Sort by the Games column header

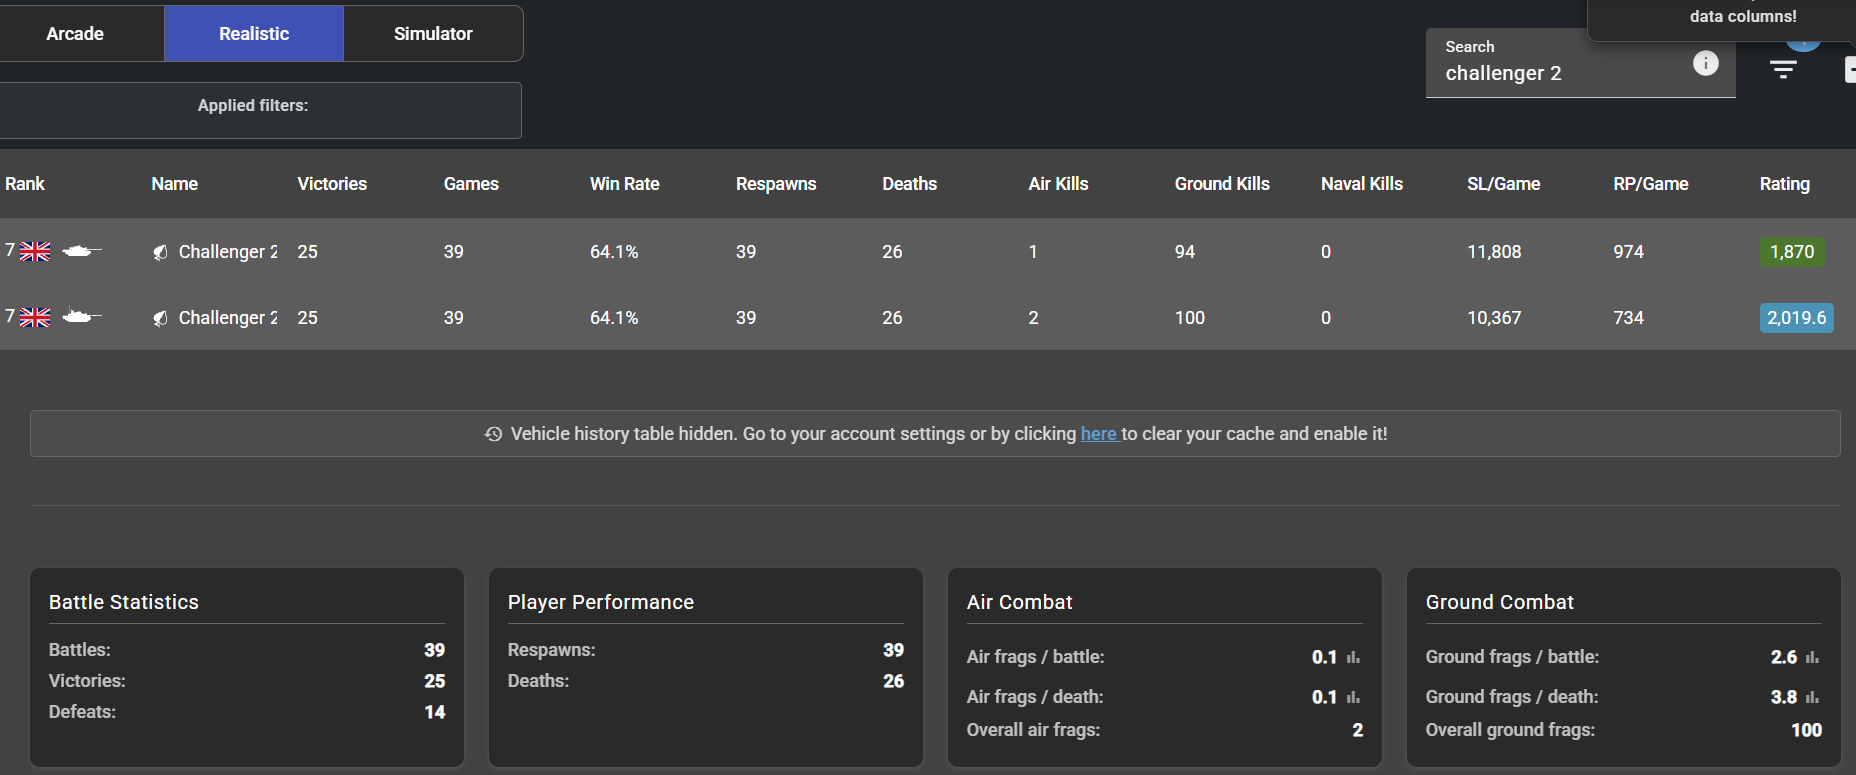click(x=471, y=184)
